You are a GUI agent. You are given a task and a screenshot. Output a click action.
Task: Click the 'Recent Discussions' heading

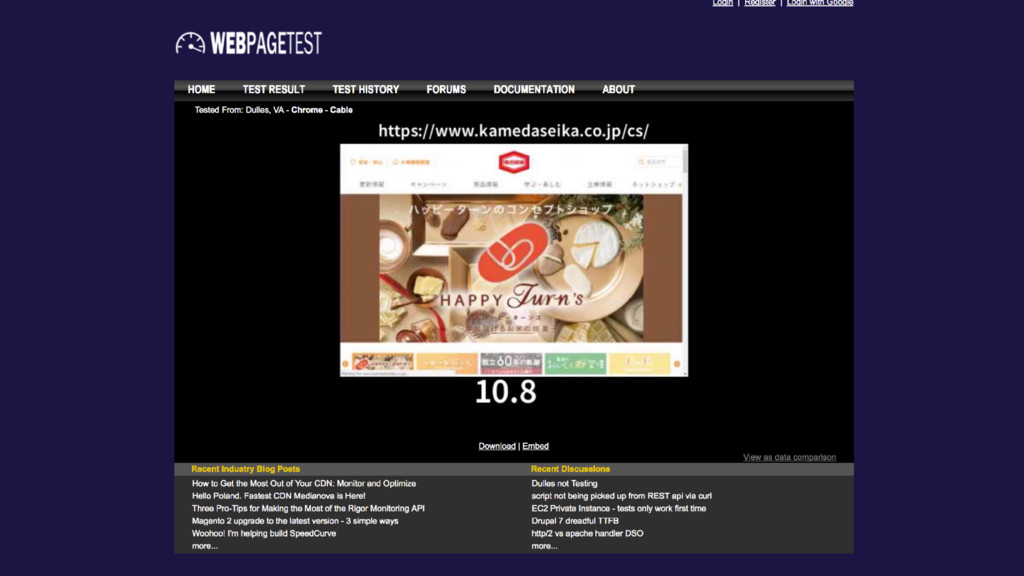tap(570, 469)
